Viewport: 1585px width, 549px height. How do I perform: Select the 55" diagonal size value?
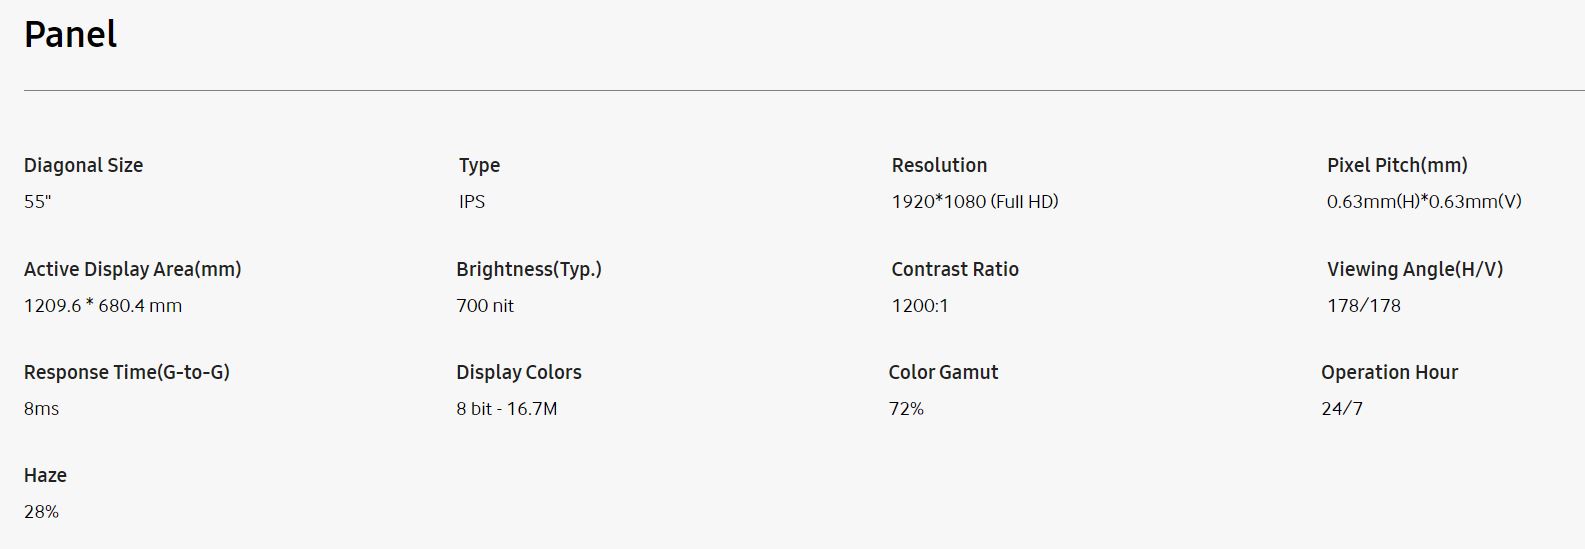[37, 202]
